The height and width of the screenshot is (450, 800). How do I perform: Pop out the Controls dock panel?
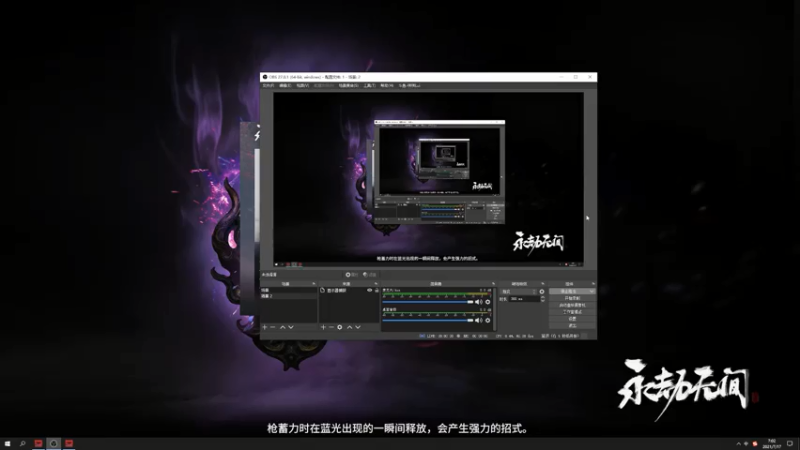593,284
